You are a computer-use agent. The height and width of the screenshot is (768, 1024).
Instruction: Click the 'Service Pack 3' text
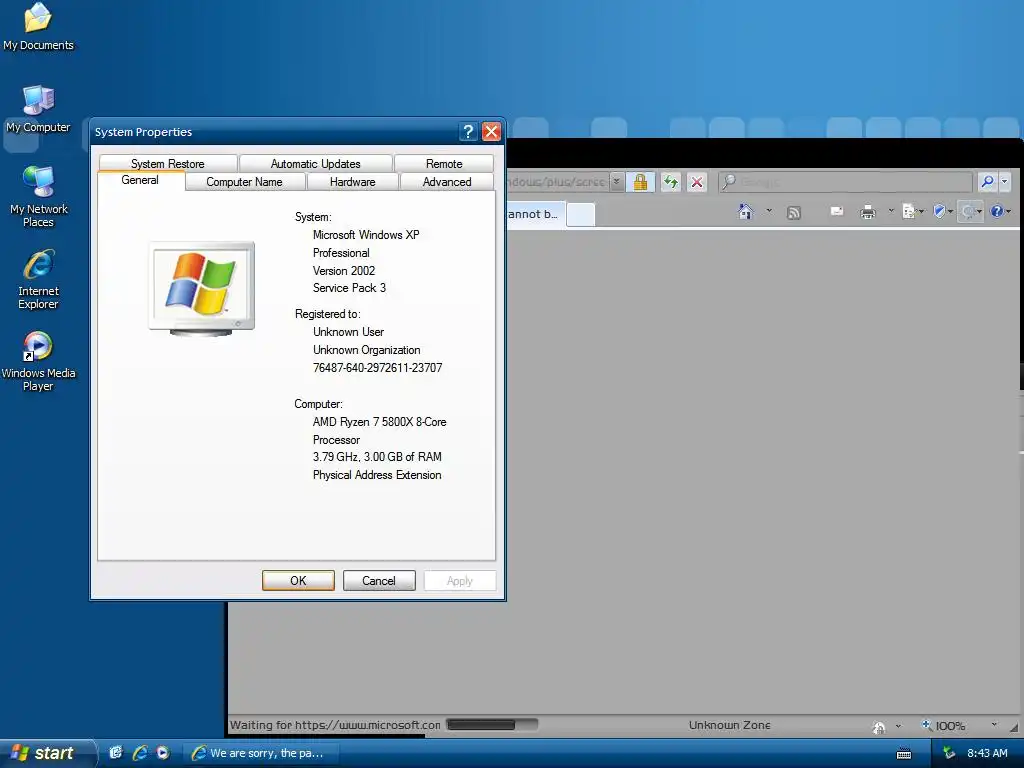pyautogui.click(x=349, y=288)
